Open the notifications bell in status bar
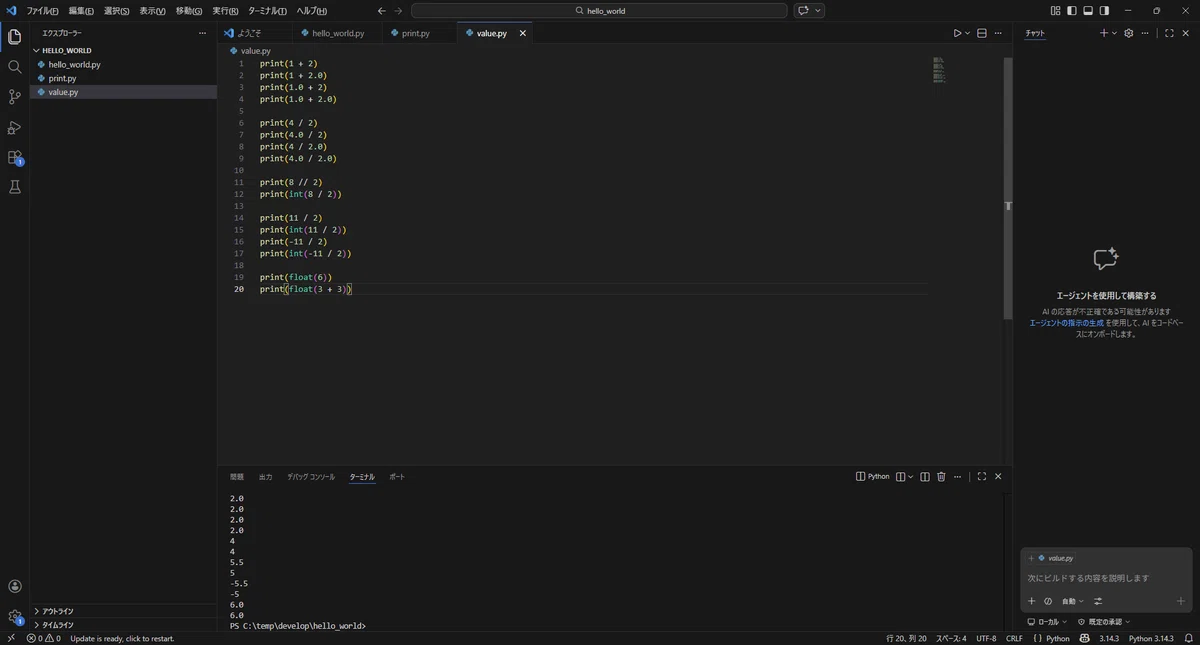The height and width of the screenshot is (645, 1200). coord(1190,638)
